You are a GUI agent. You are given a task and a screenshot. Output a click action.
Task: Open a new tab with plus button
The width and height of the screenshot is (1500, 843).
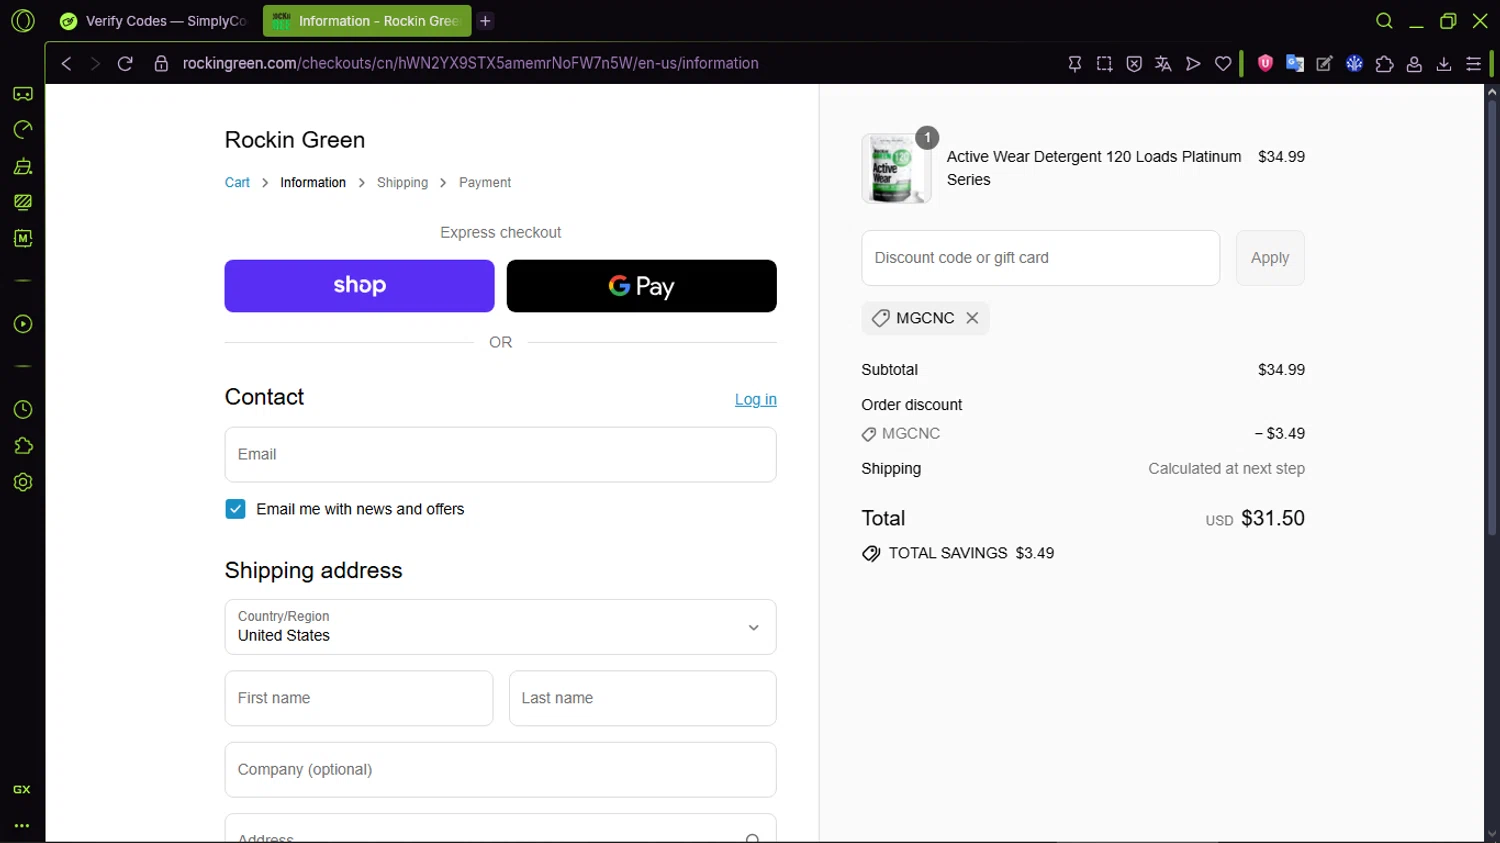click(485, 21)
